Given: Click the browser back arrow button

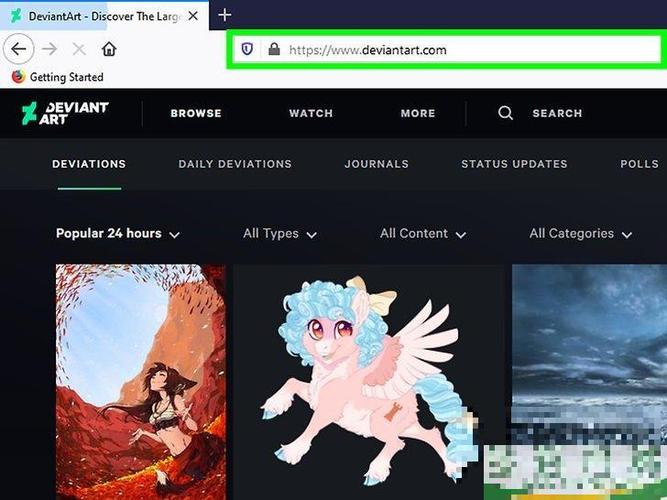Looking at the screenshot, I should point(19,49).
